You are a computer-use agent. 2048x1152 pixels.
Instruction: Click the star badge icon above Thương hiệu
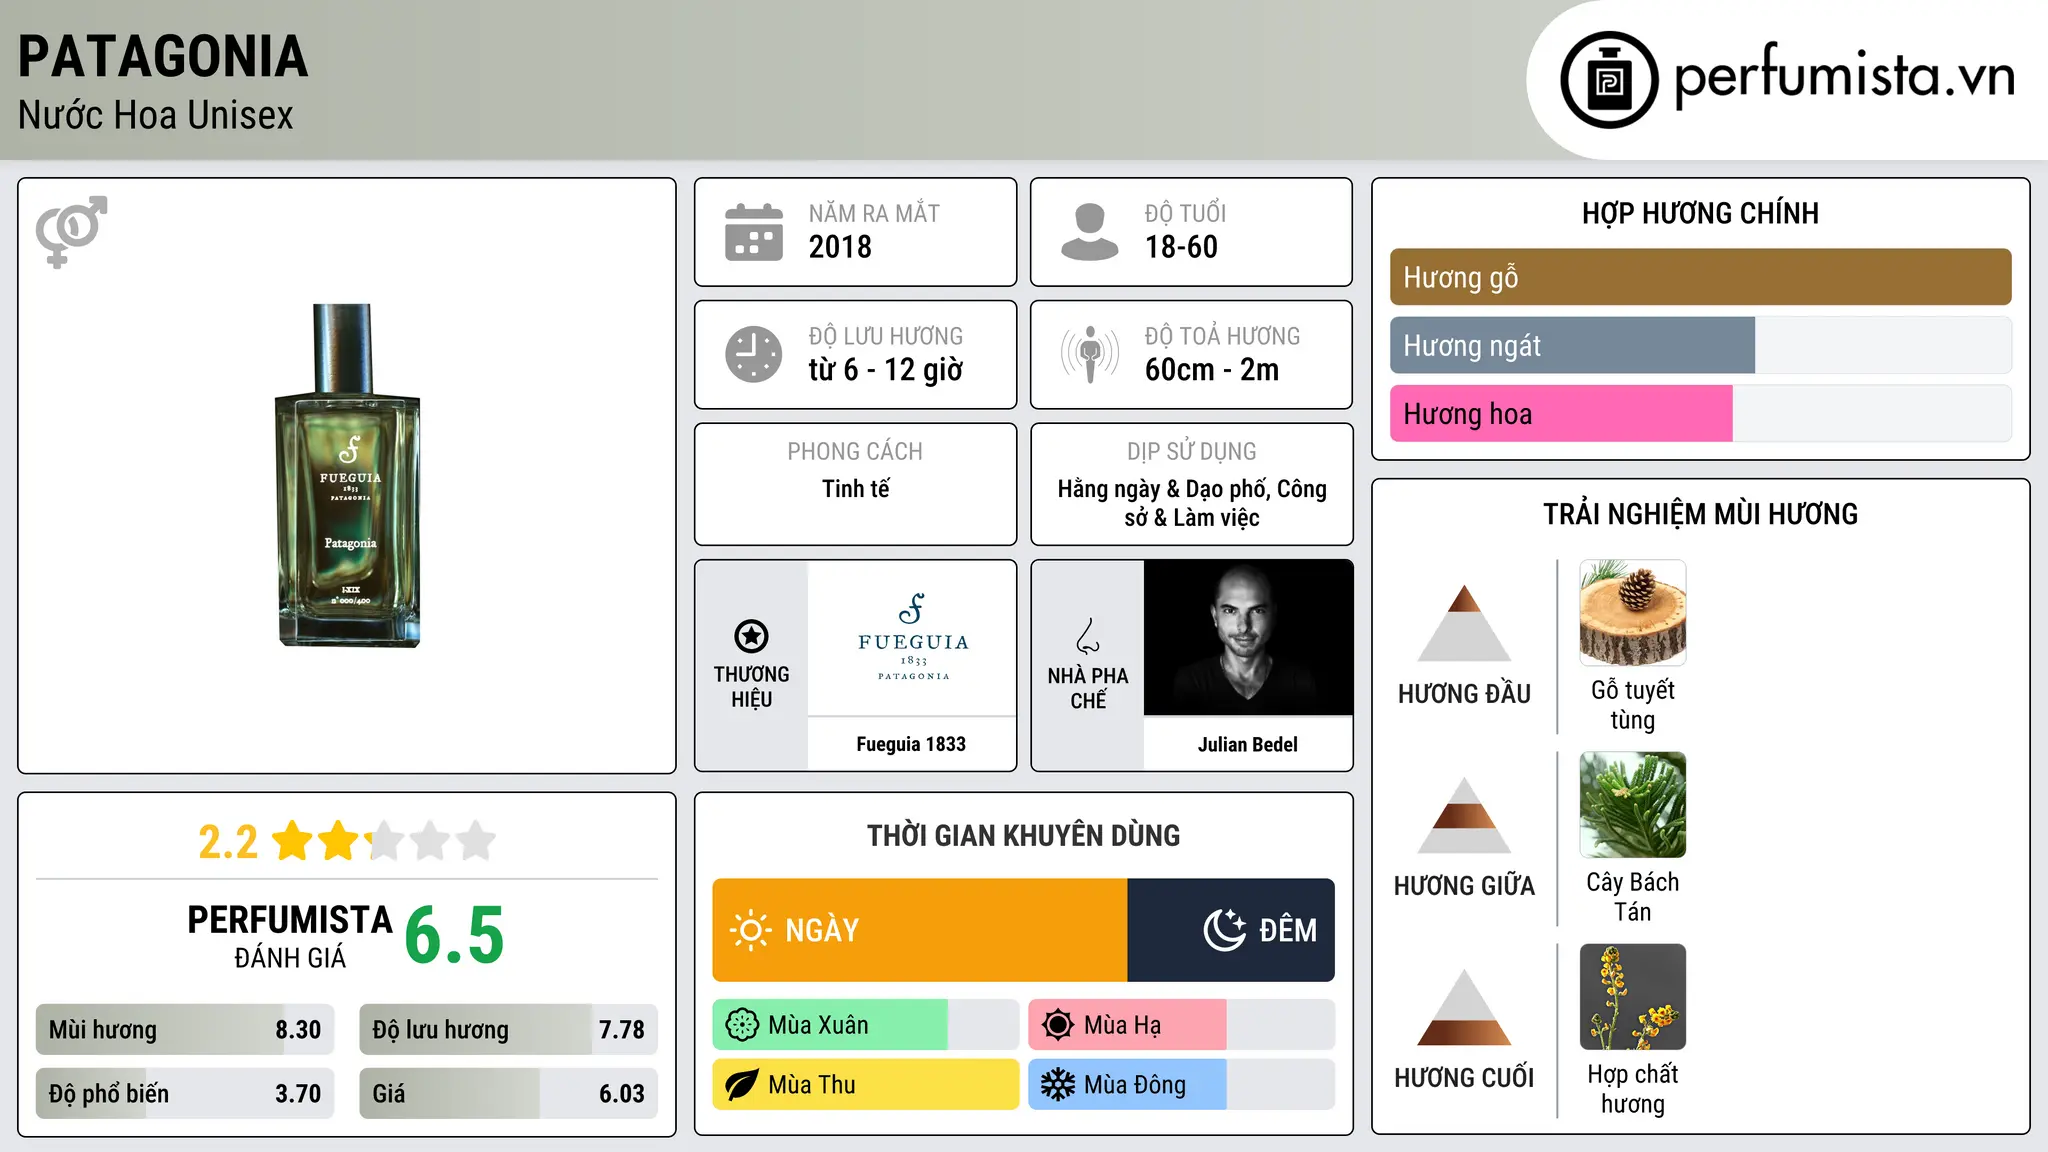point(751,636)
